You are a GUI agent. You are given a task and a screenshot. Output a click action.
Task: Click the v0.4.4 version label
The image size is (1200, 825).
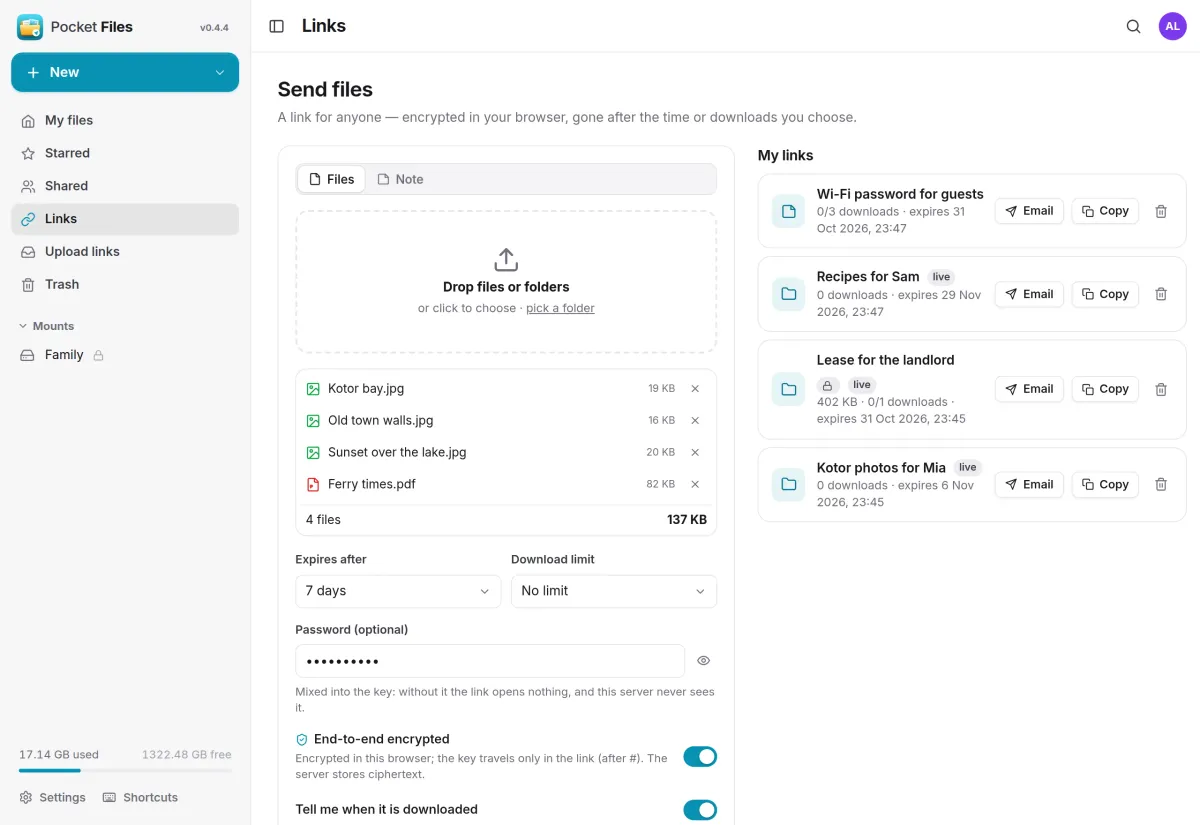(x=214, y=28)
